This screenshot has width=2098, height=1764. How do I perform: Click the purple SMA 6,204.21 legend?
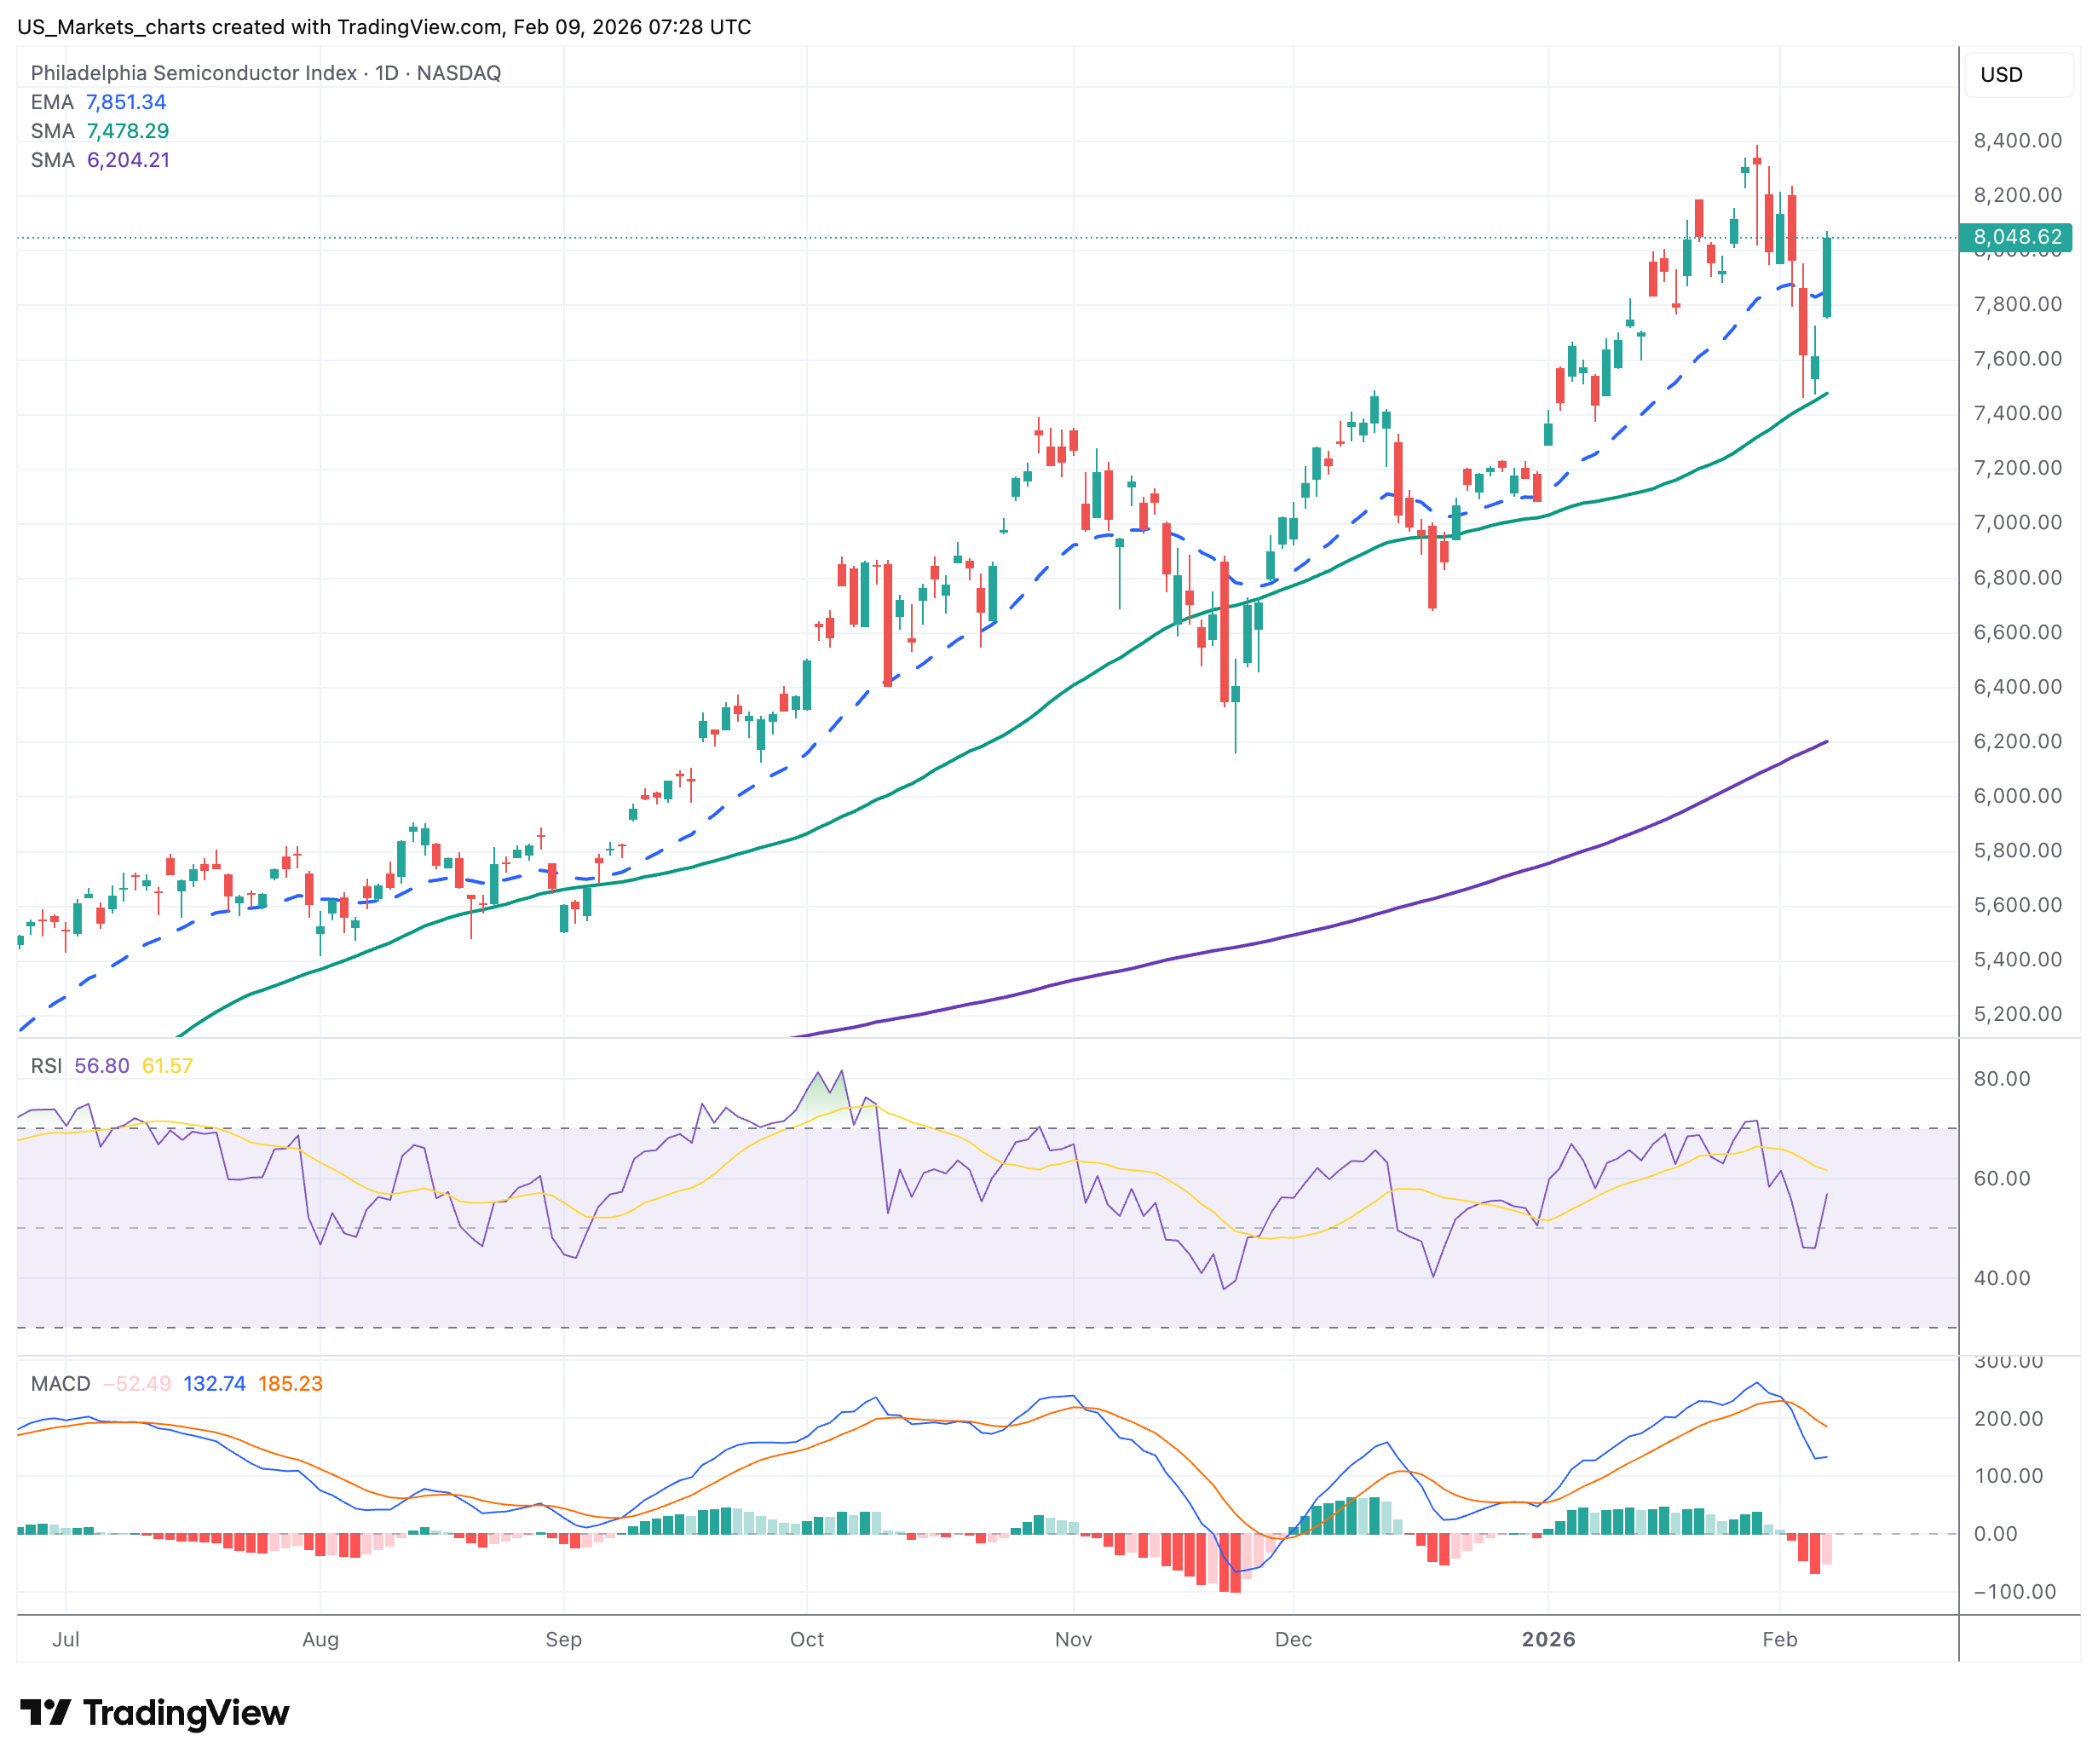99,160
